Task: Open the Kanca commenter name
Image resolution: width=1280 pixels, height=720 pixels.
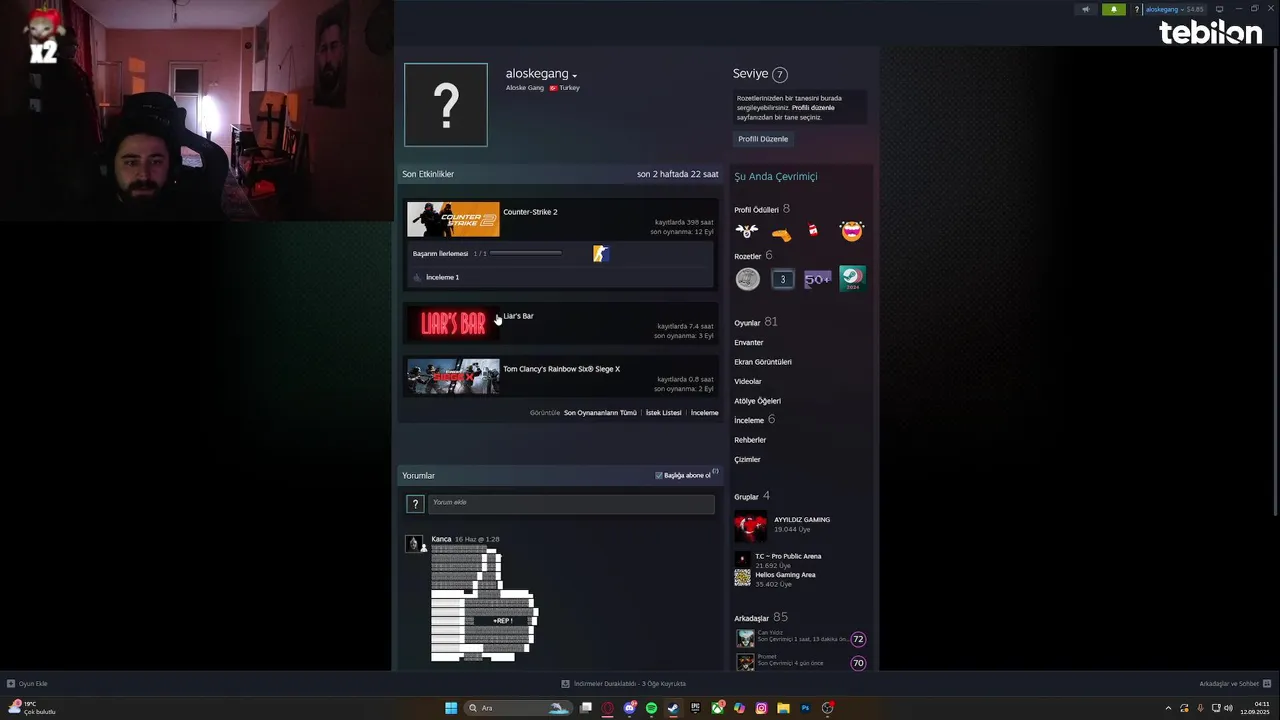Action: (441, 539)
